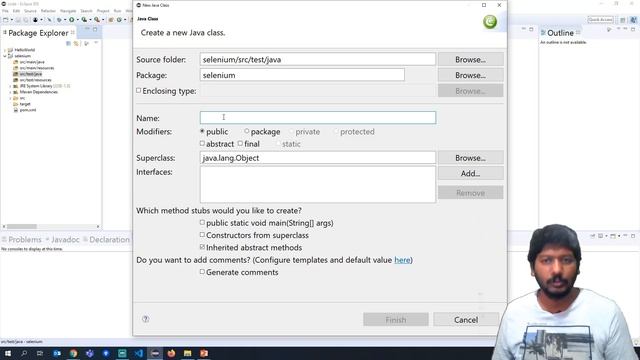
Task: Switch to Eclipse on the taskbar
Action: point(155,353)
